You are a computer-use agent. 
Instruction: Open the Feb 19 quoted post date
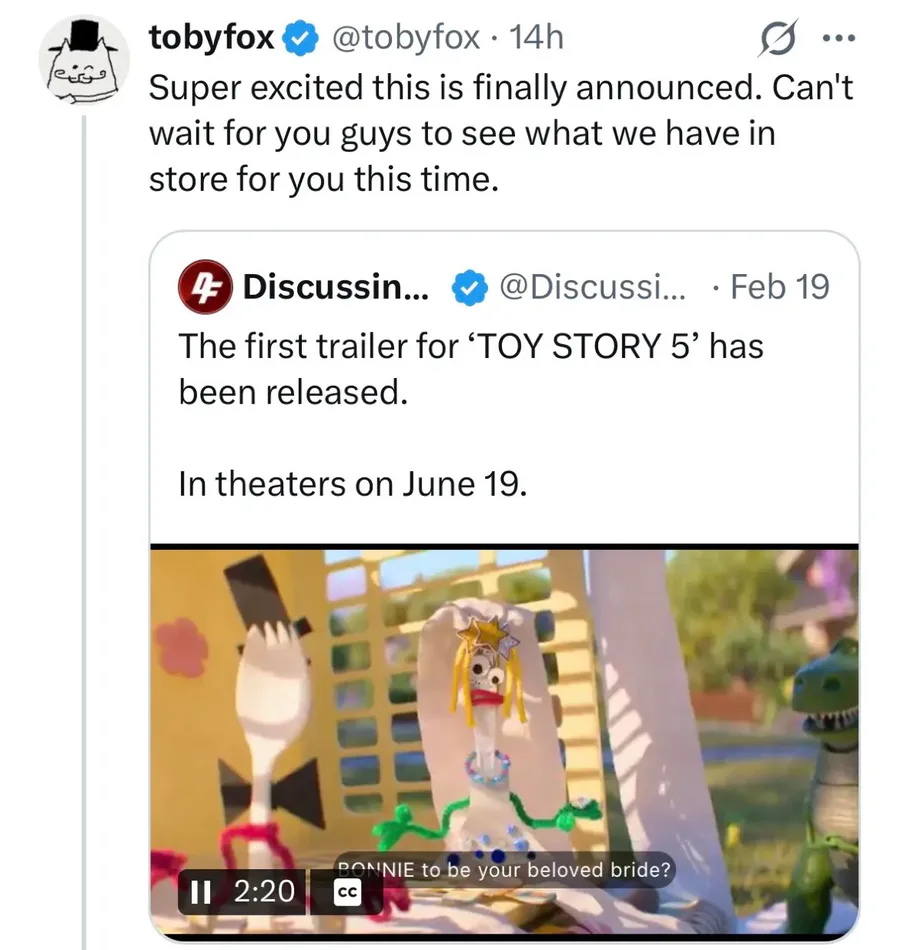[779, 288]
